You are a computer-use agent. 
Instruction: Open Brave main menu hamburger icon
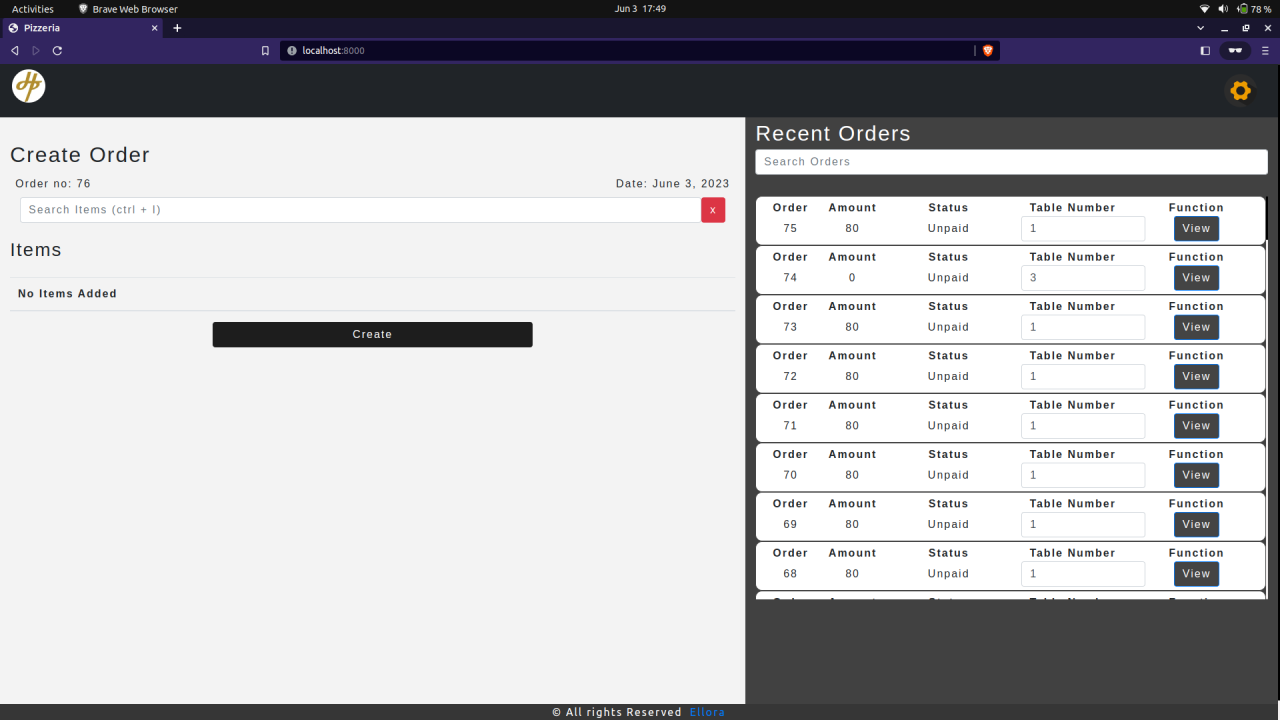pos(1265,50)
